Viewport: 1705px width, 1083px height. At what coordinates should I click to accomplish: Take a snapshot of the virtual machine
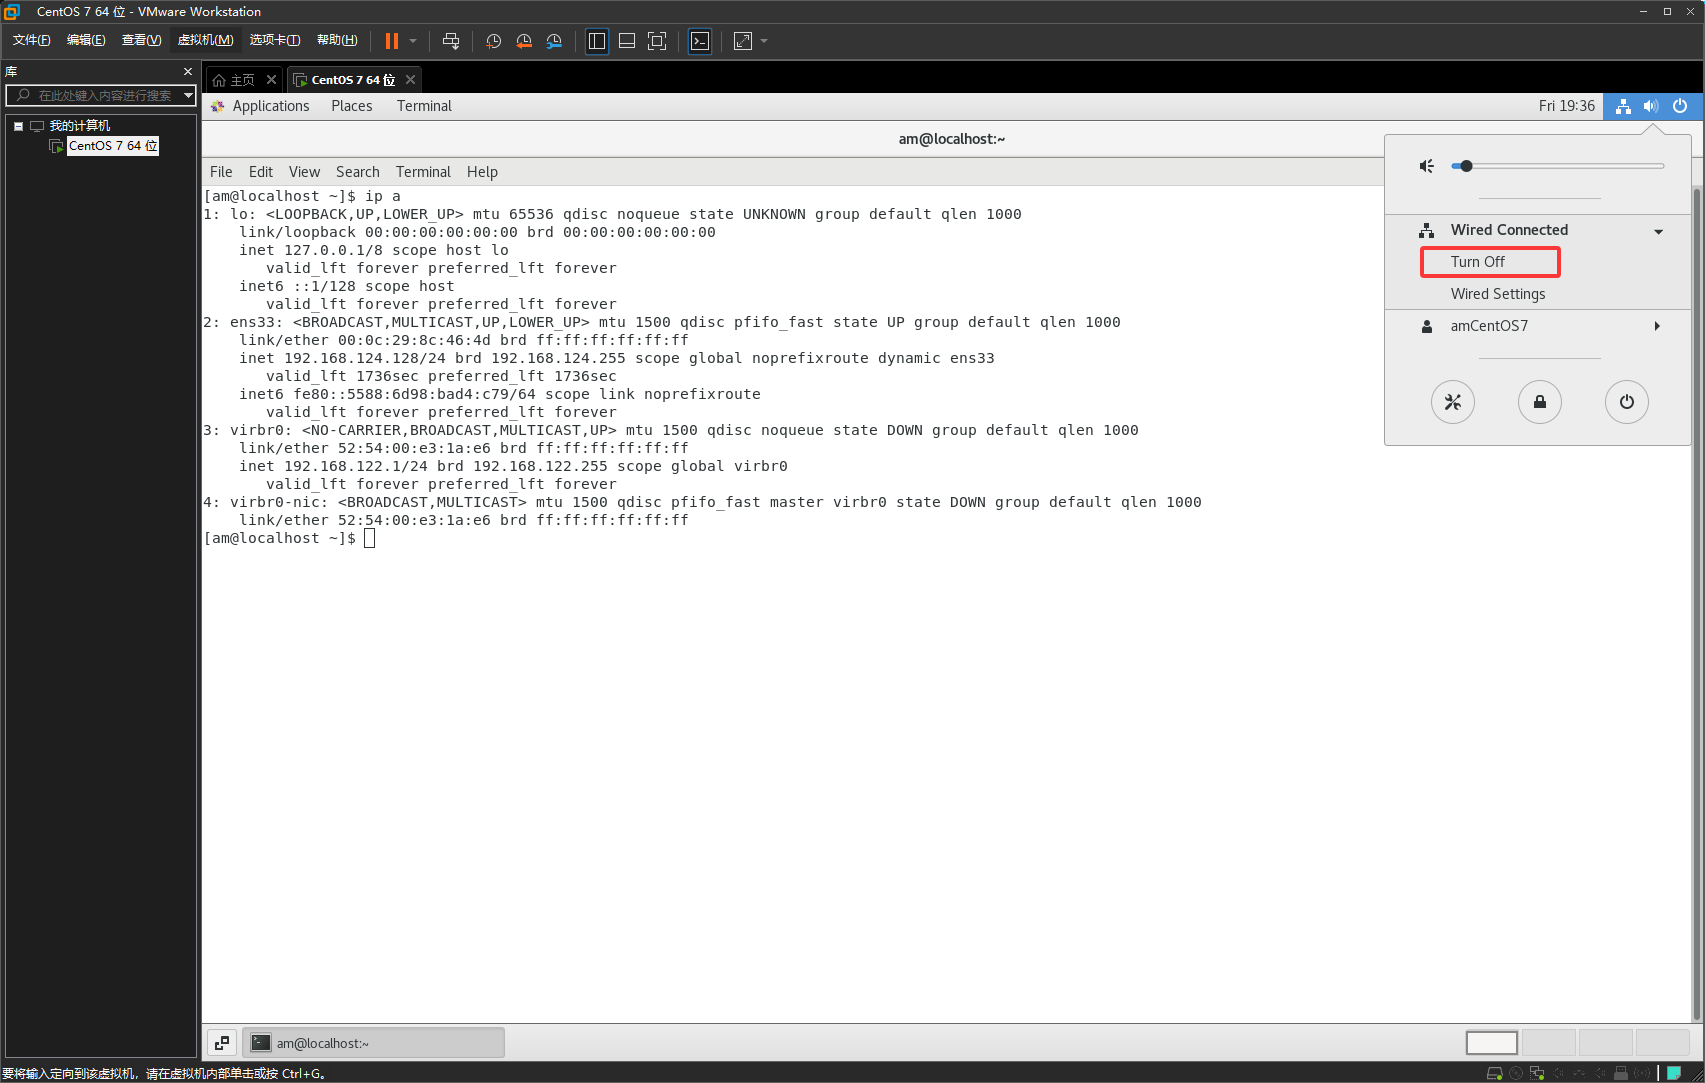pyautogui.click(x=494, y=41)
